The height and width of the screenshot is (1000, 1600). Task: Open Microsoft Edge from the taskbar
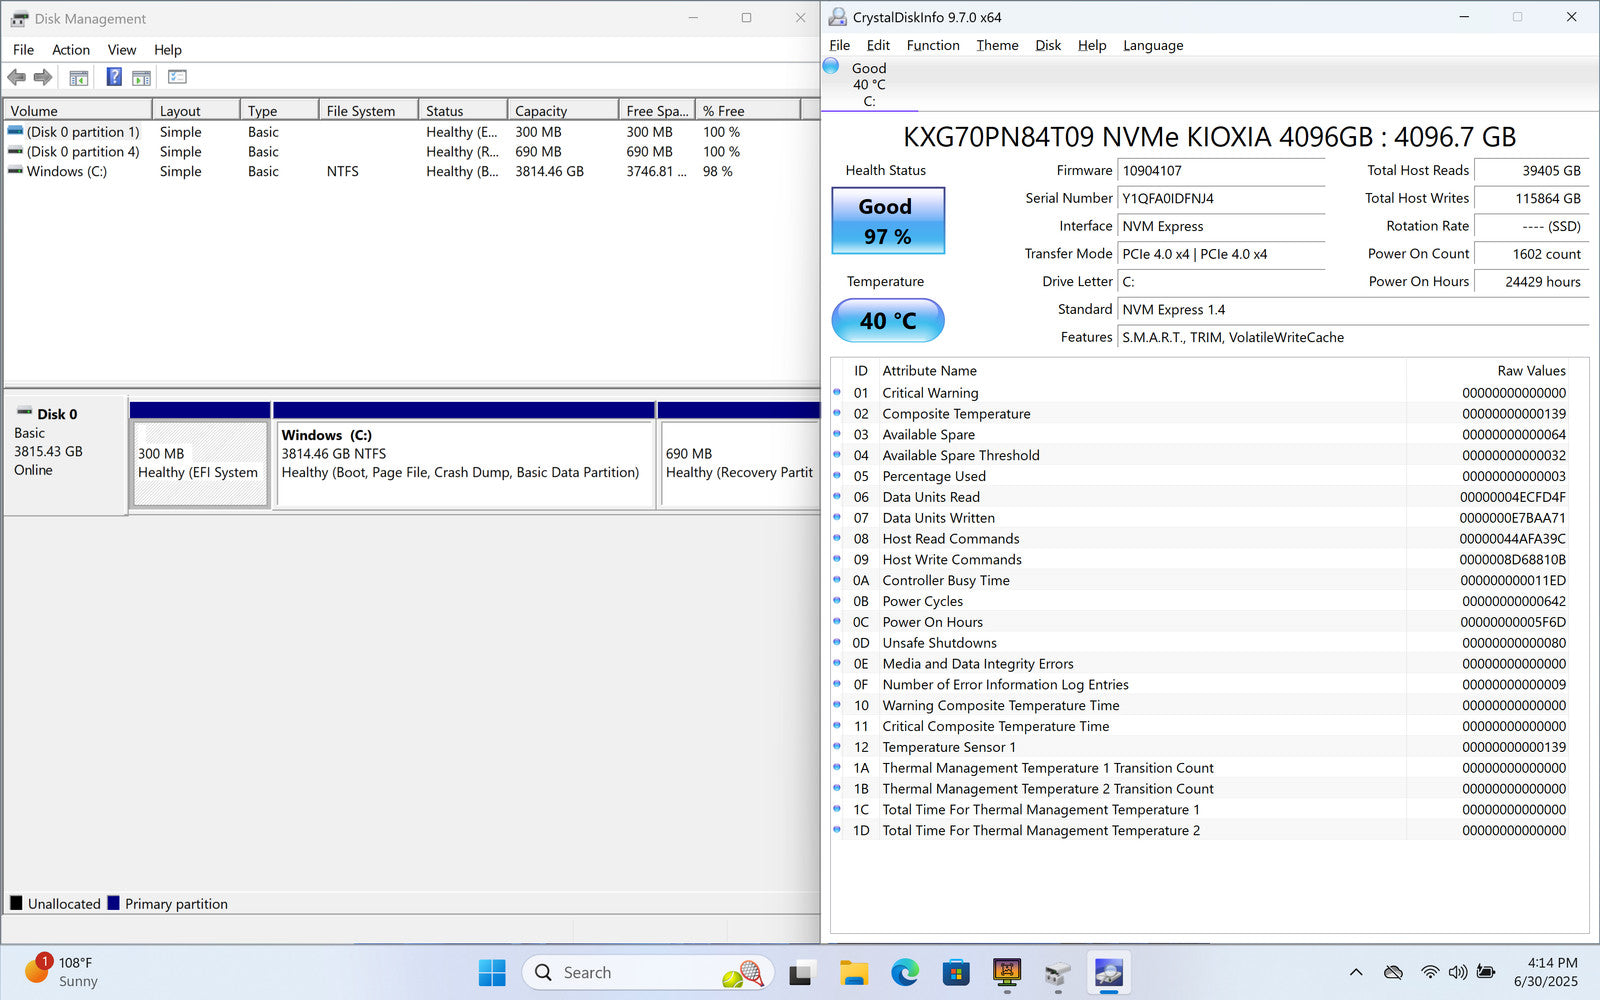(x=905, y=972)
